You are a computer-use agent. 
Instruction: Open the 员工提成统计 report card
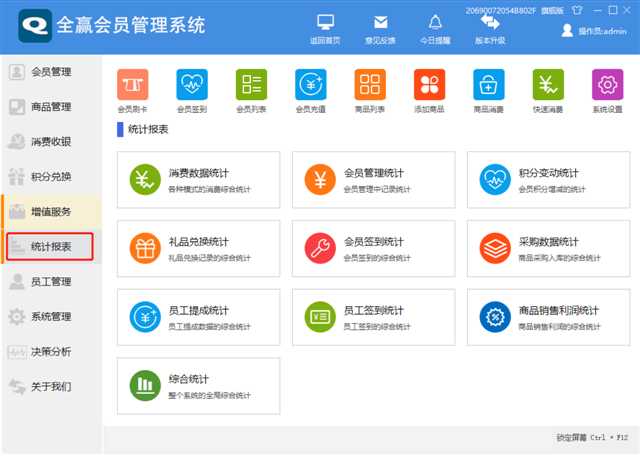click(198, 317)
